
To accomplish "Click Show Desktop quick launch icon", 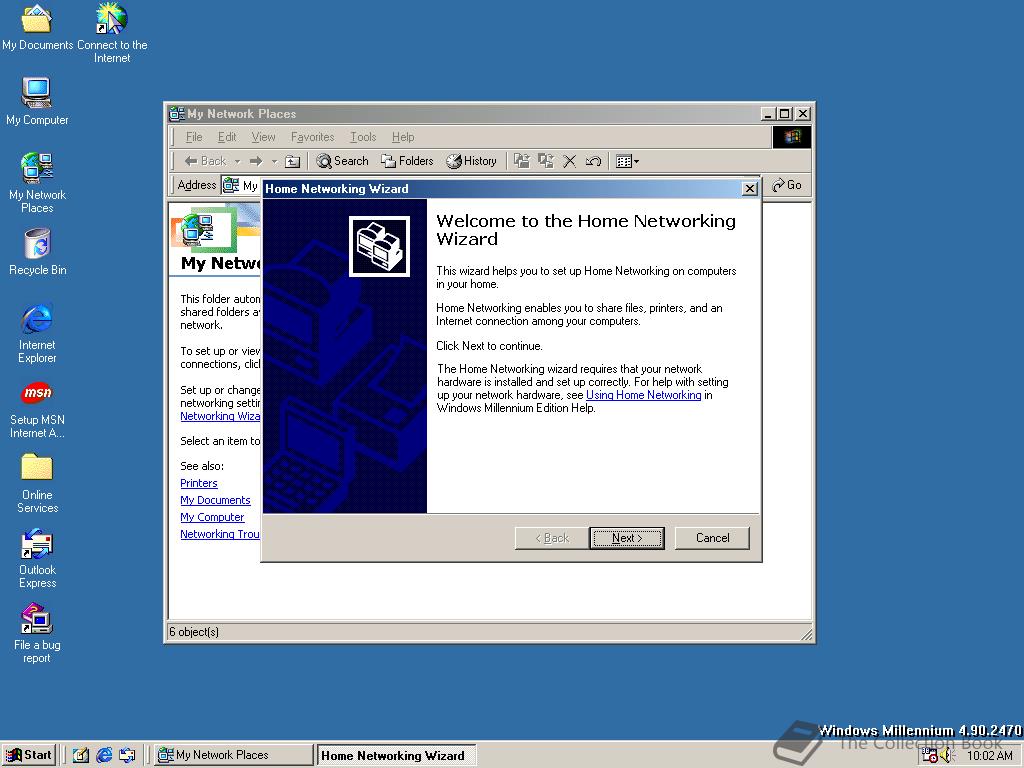I will pos(80,756).
